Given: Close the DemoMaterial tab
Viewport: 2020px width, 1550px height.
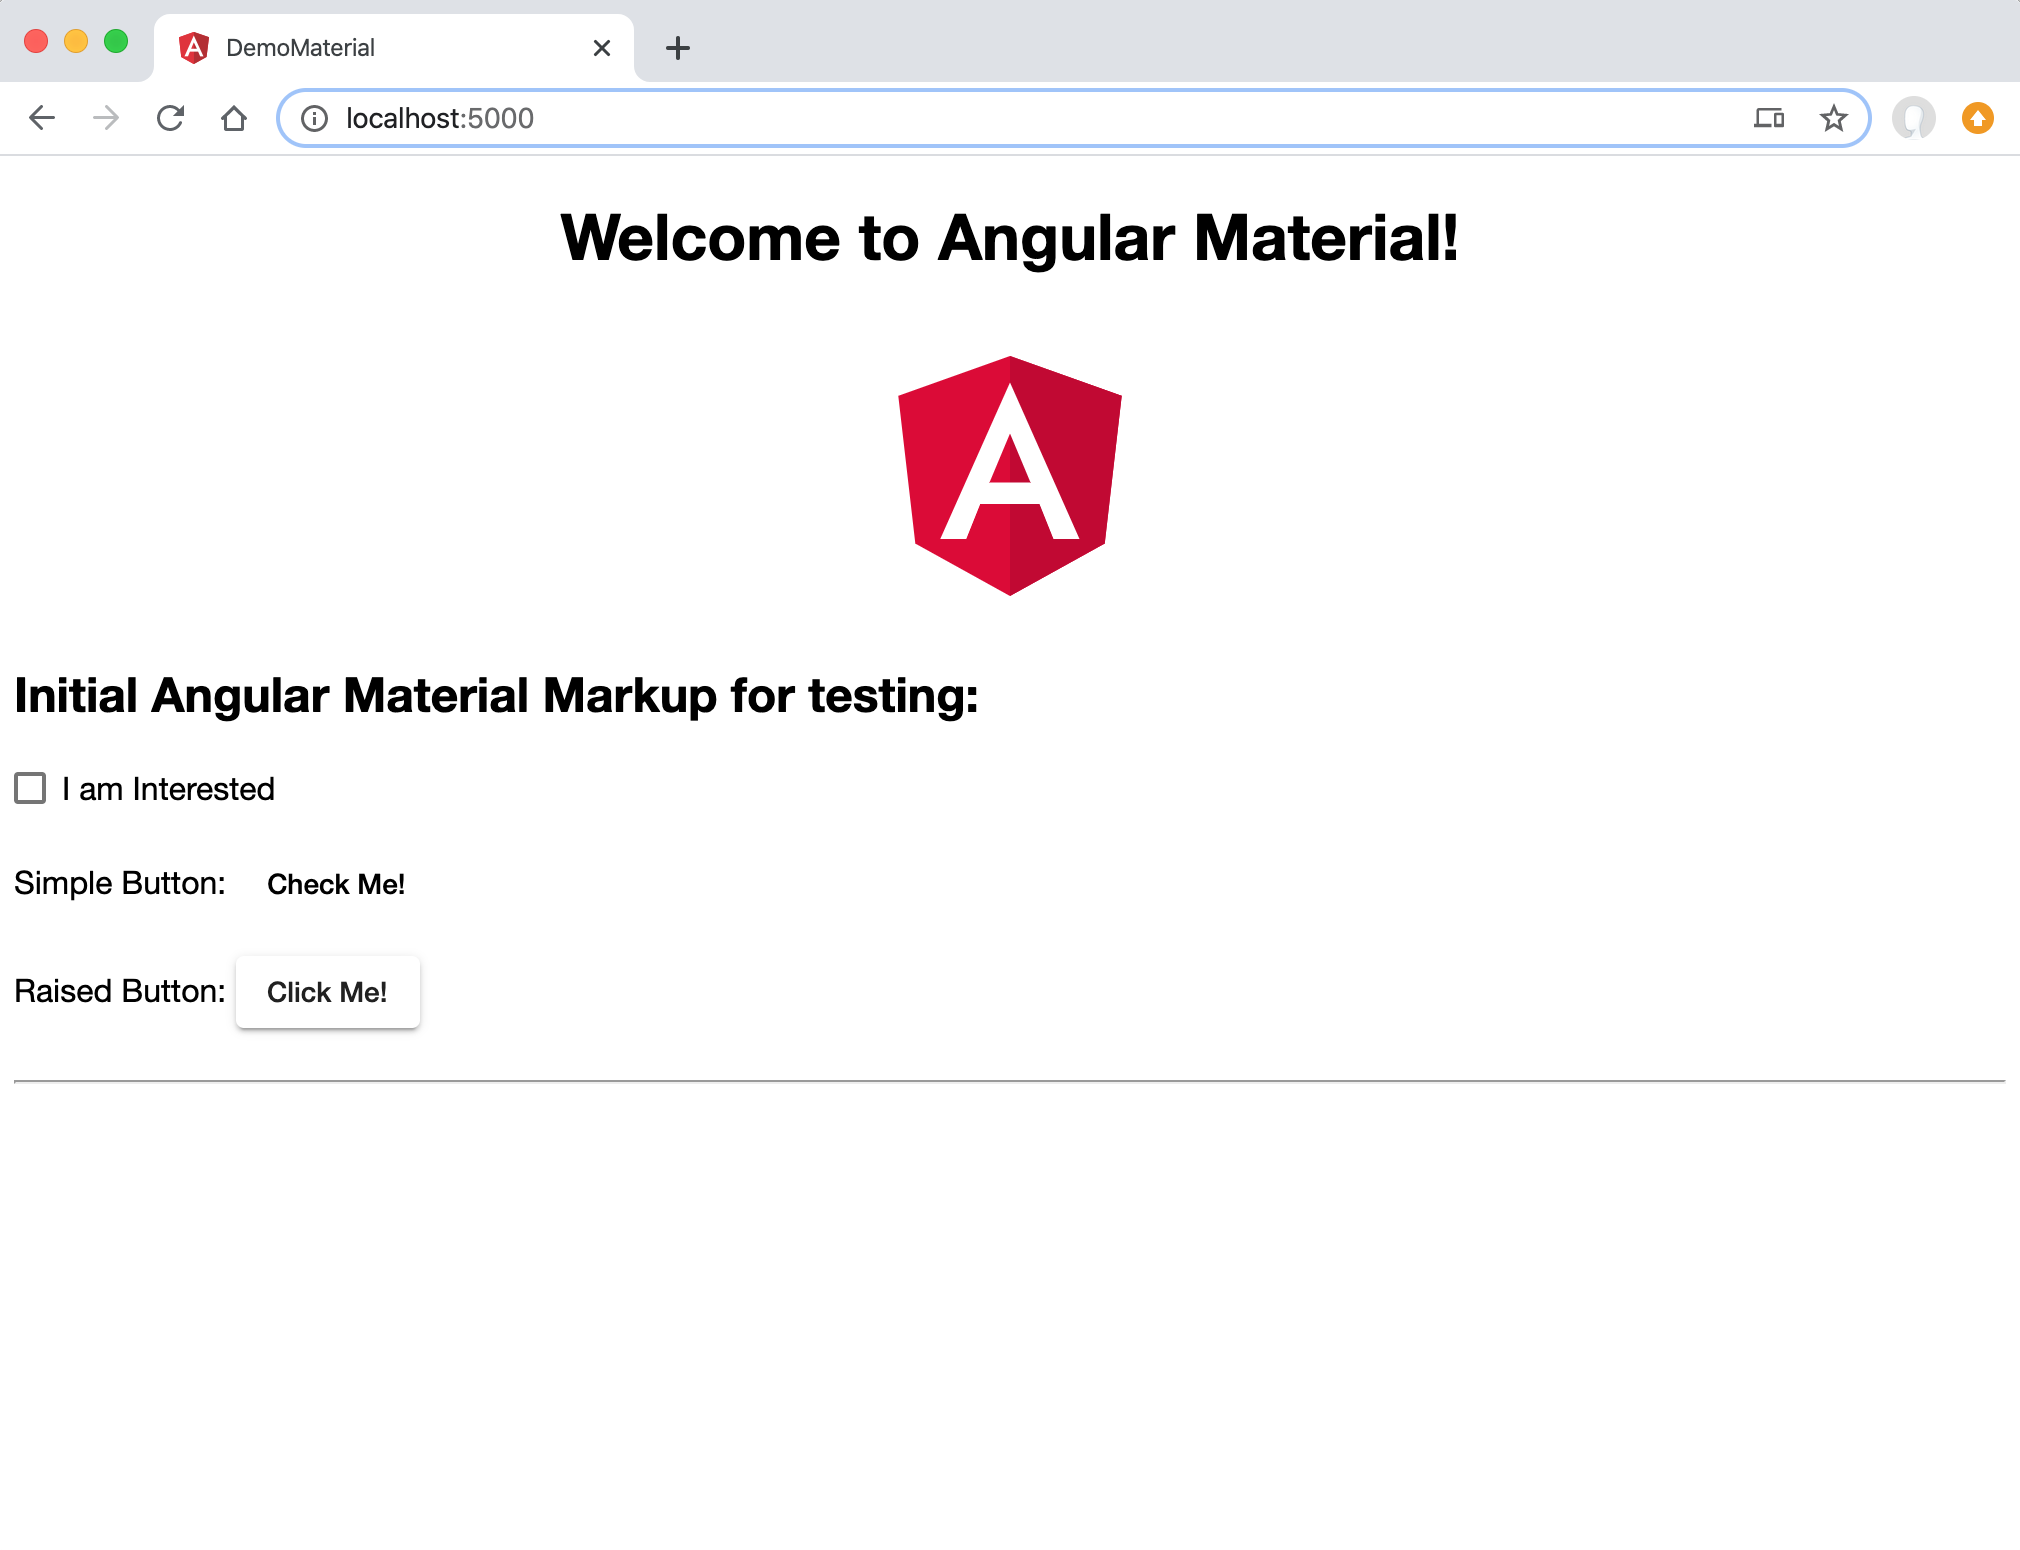Looking at the screenshot, I should pyautogui.click(x=602, y=48).
